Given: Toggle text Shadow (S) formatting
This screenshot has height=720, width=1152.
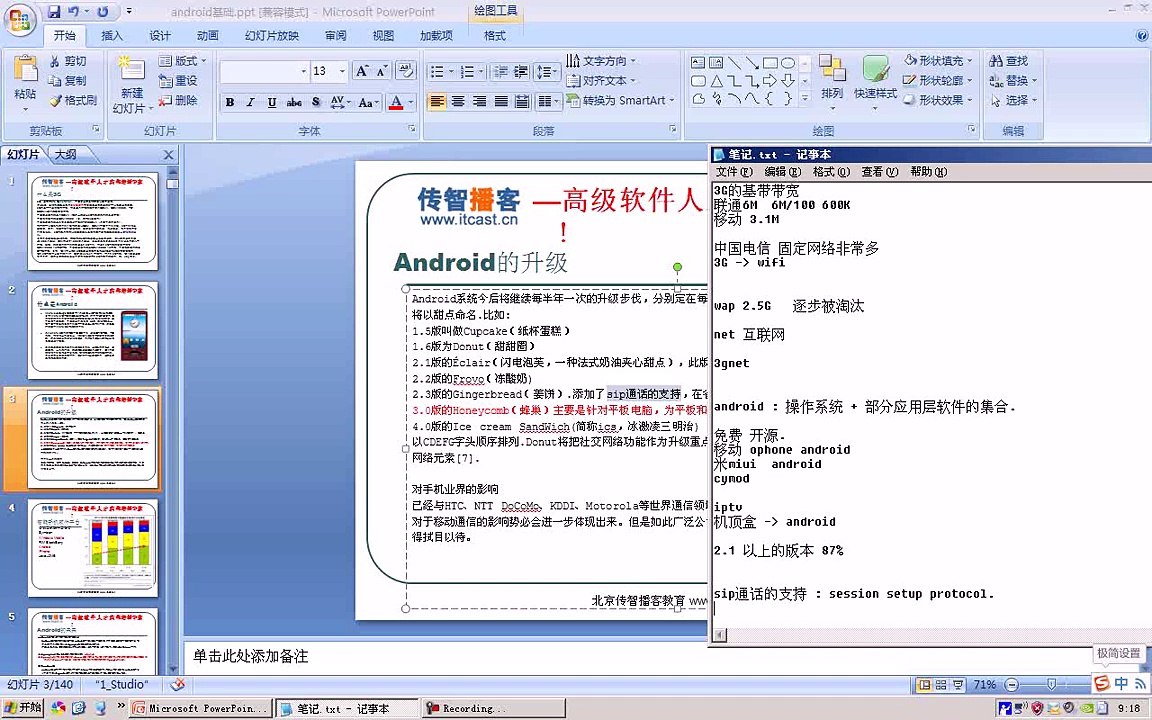Looking at the screenshot, I should tap(316, 102).
